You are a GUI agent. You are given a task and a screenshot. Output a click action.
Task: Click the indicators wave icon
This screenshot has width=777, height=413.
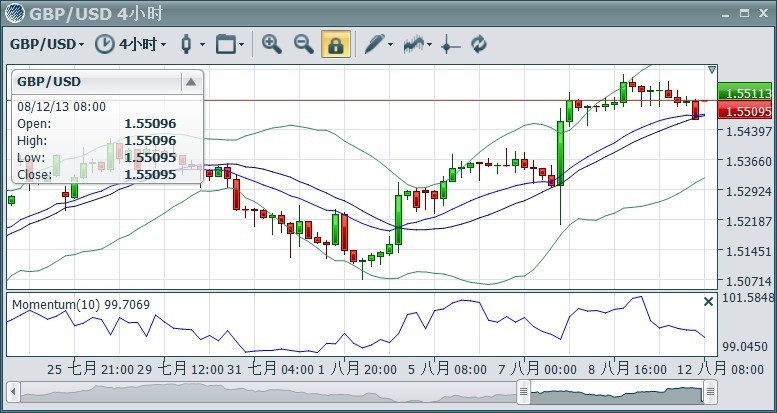click(x=414, y=44)
